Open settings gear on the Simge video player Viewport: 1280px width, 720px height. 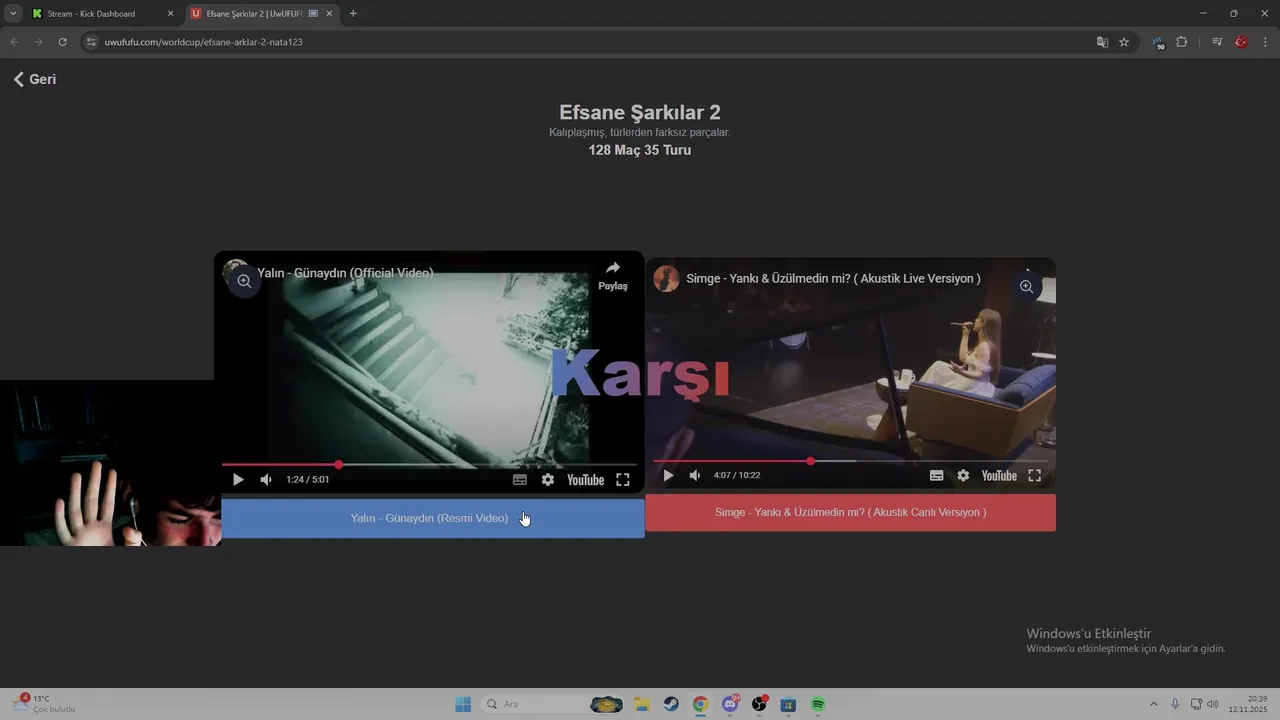[963, 476]
